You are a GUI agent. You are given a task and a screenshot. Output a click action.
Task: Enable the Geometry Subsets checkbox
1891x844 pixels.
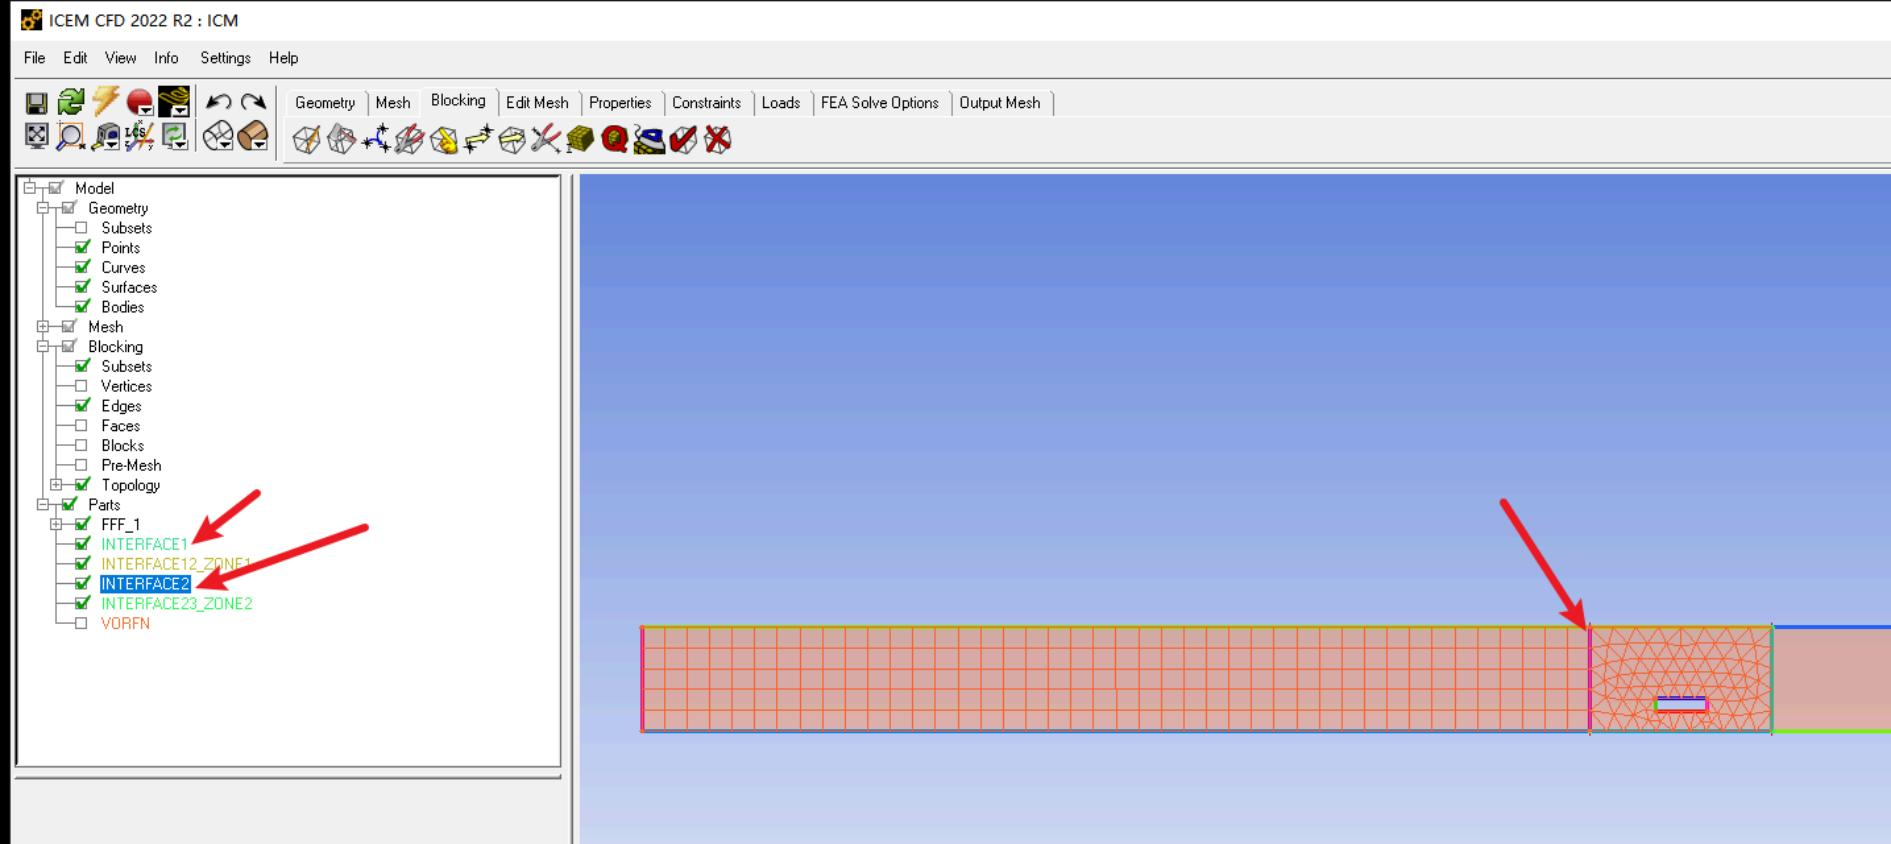82,228
